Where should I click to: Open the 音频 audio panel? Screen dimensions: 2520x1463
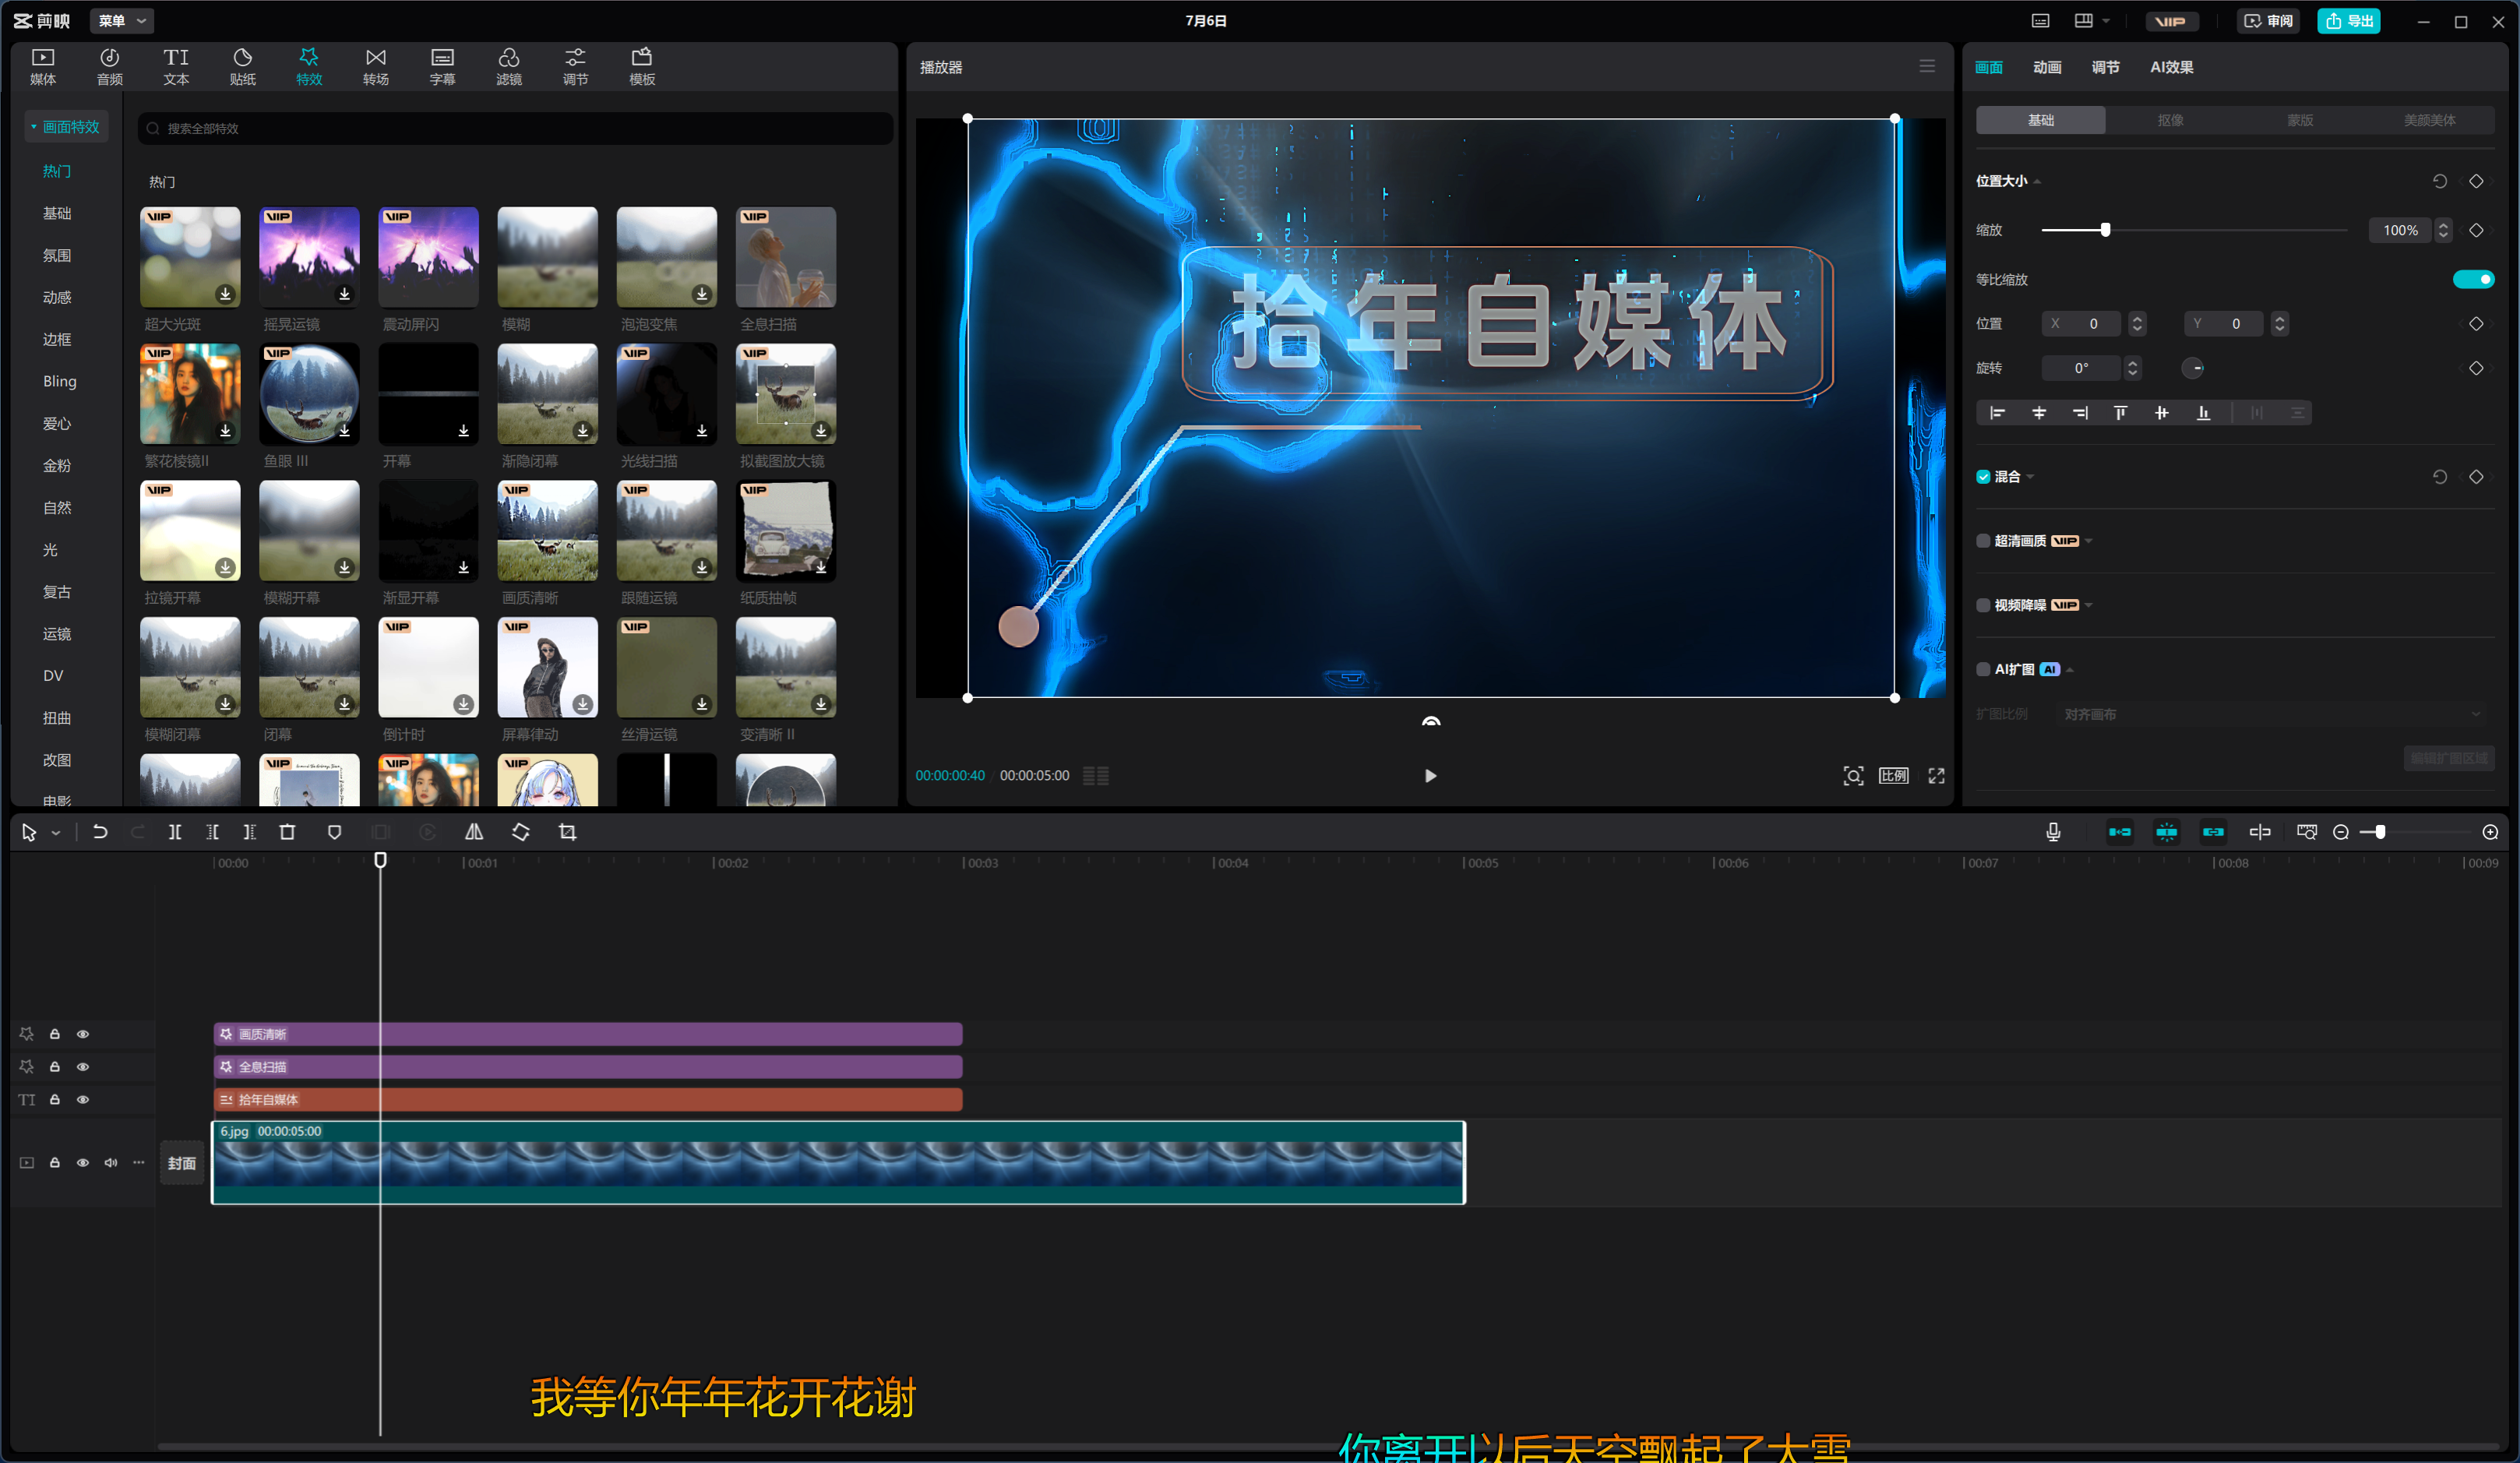(x=110, y=67)
